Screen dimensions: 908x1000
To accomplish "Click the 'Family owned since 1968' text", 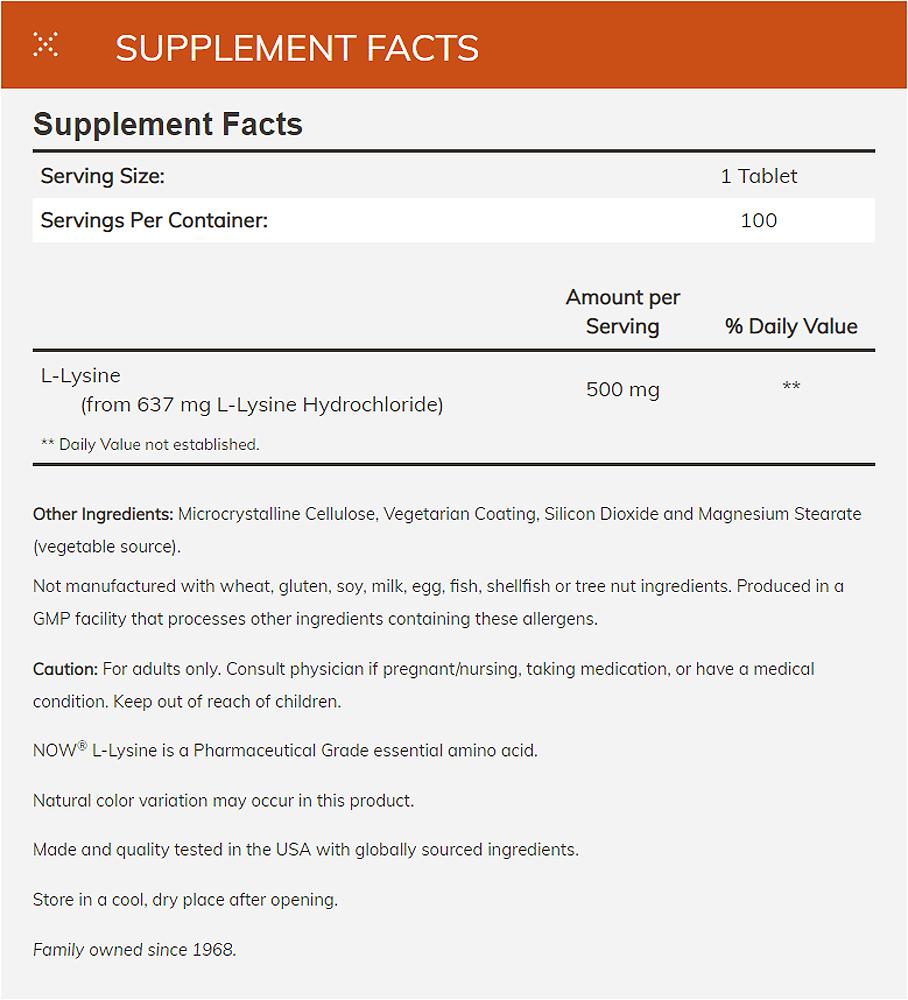I will 134,949.
